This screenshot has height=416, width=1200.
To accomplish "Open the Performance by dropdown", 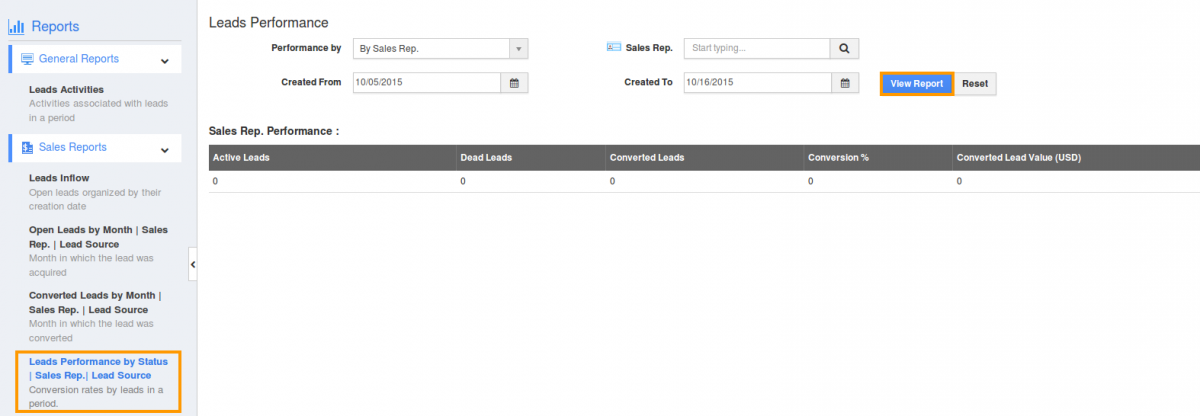I will click(x=440, y=48).
